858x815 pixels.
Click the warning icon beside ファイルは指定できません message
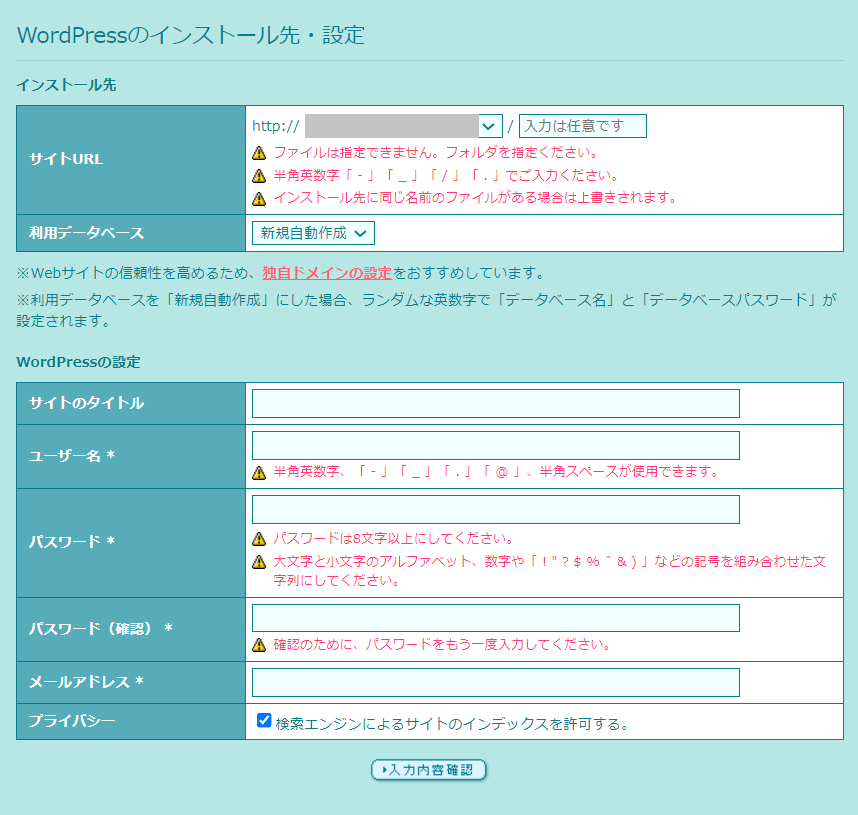pos(260,152)
